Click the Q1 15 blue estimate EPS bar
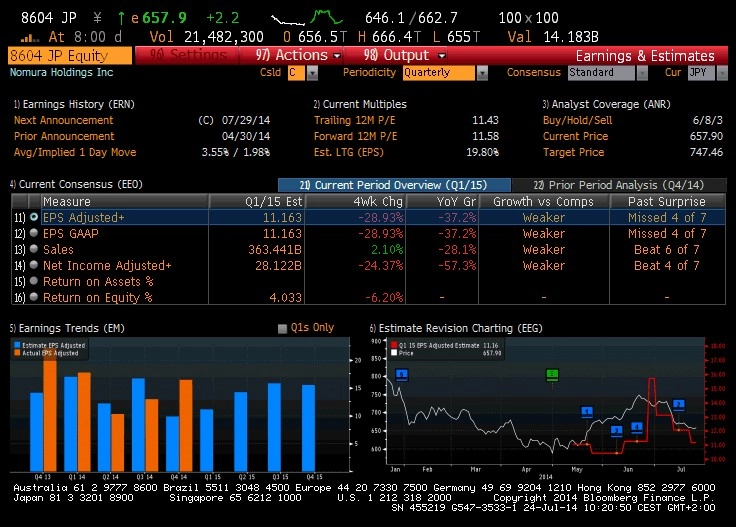Image resolution: width=736 pixels, height=527 pixels. pos(207,440)
